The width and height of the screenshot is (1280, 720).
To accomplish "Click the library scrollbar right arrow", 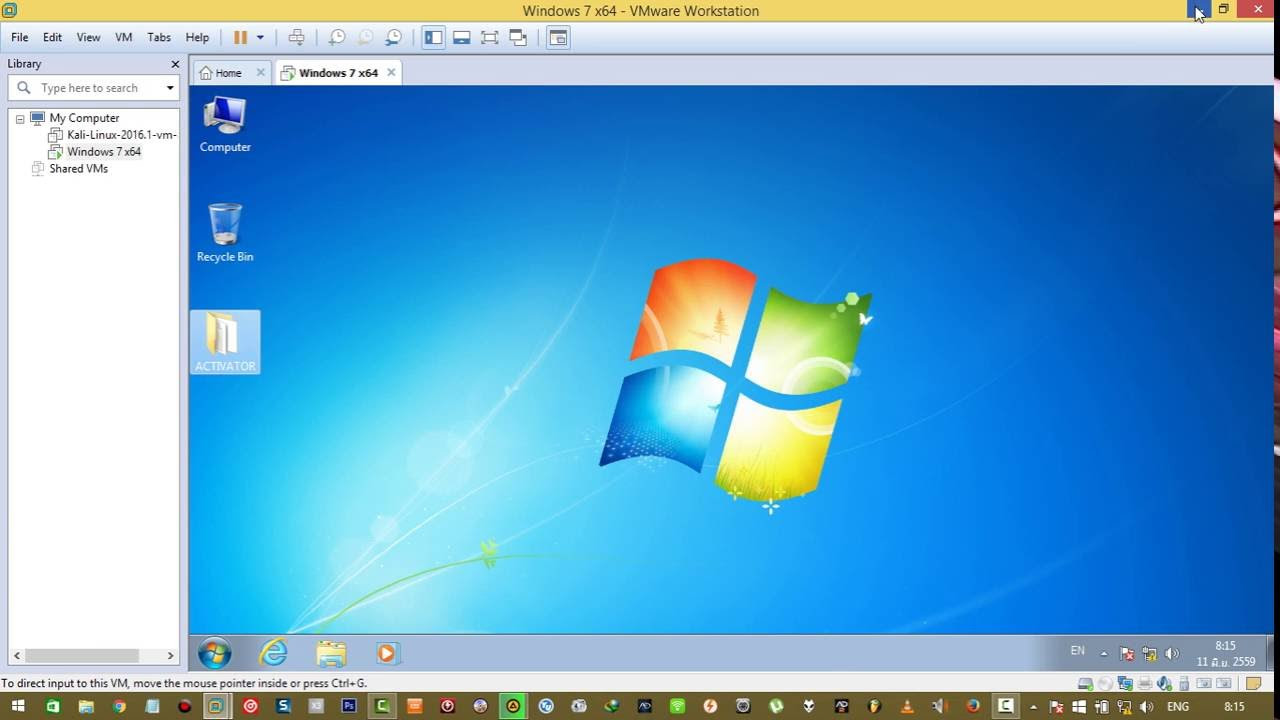I will click(170, 656).
